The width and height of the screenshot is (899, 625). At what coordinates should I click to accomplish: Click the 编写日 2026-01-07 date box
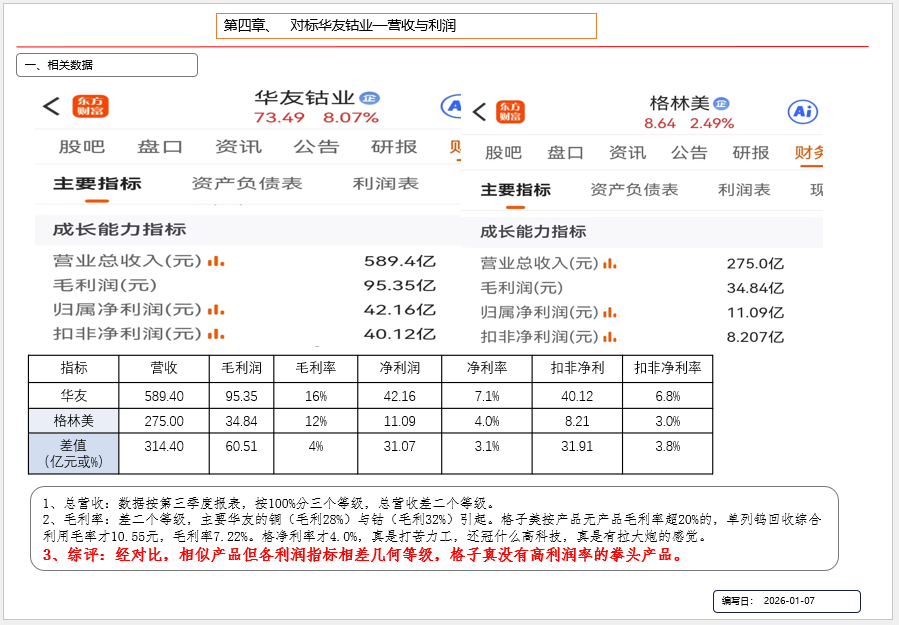[x=787, y=601]
